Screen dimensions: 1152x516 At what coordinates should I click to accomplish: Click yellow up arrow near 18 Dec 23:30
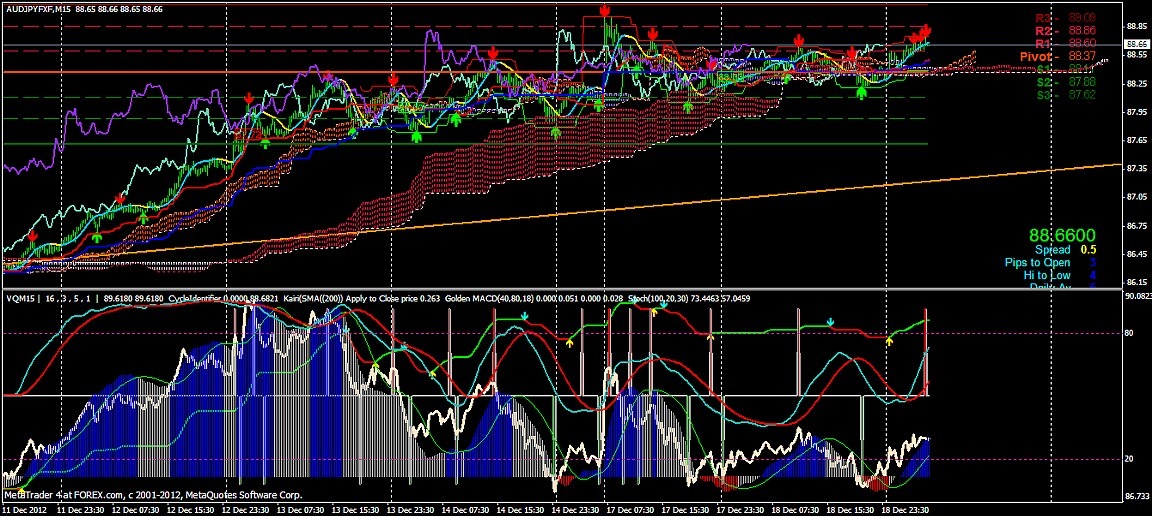(889, 342)
